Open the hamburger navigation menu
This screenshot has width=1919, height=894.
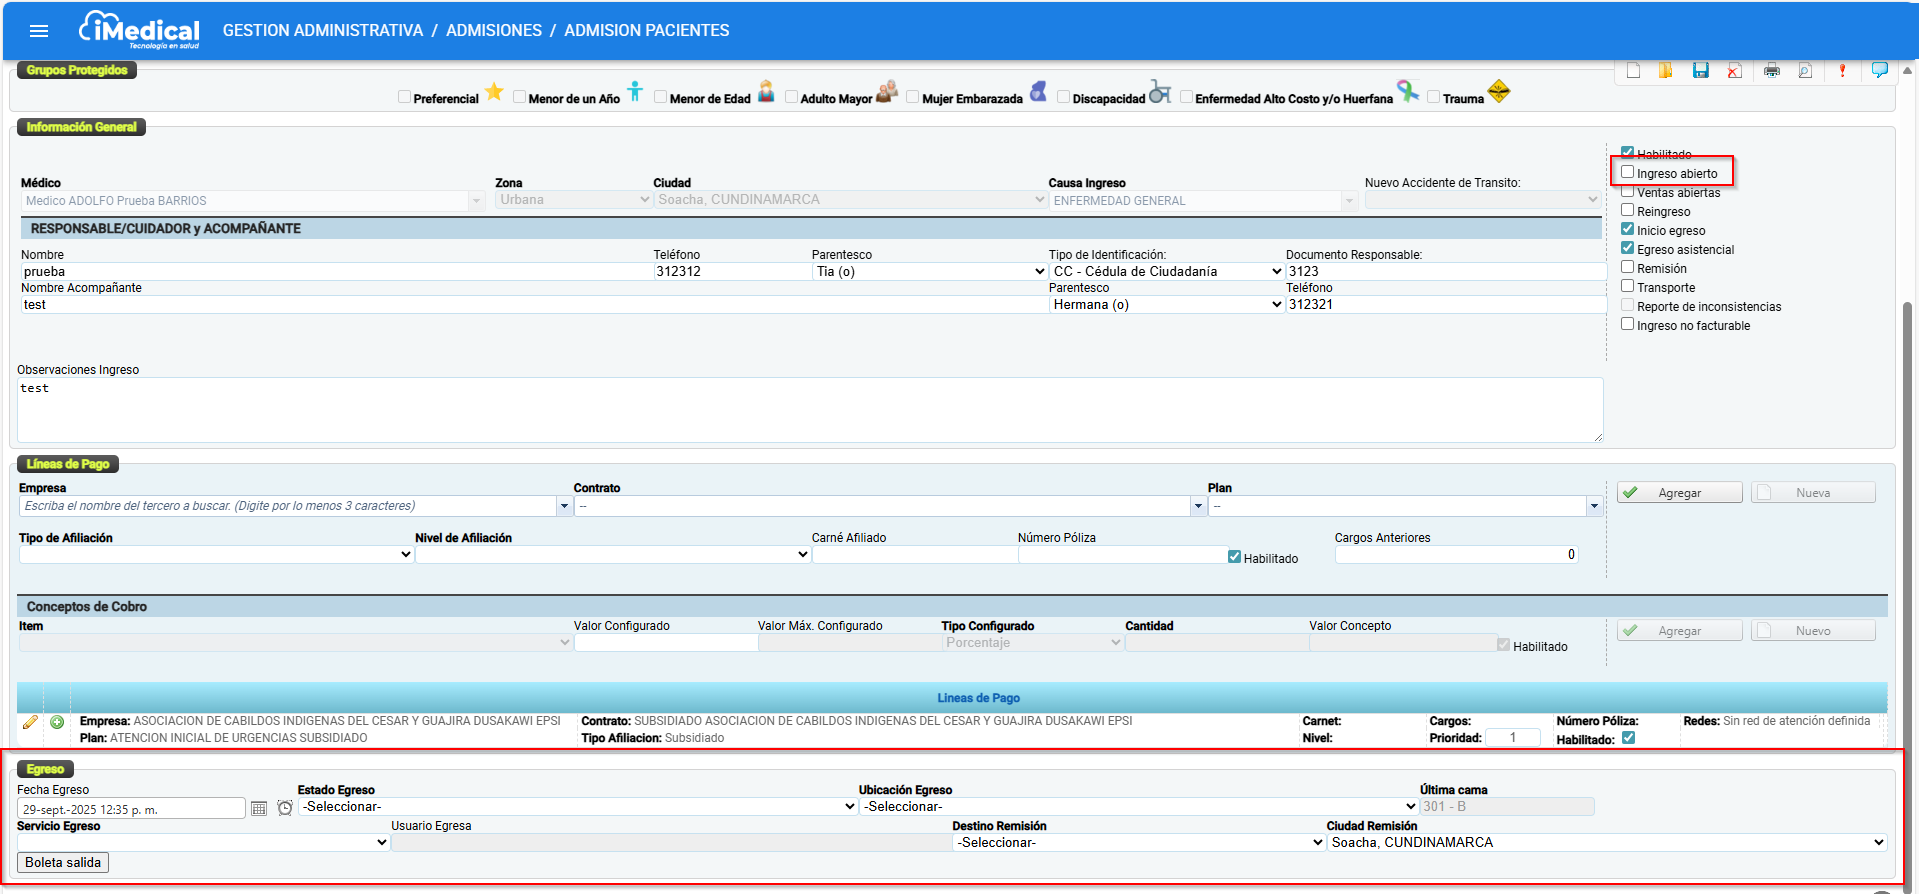(x=39, y=31)
